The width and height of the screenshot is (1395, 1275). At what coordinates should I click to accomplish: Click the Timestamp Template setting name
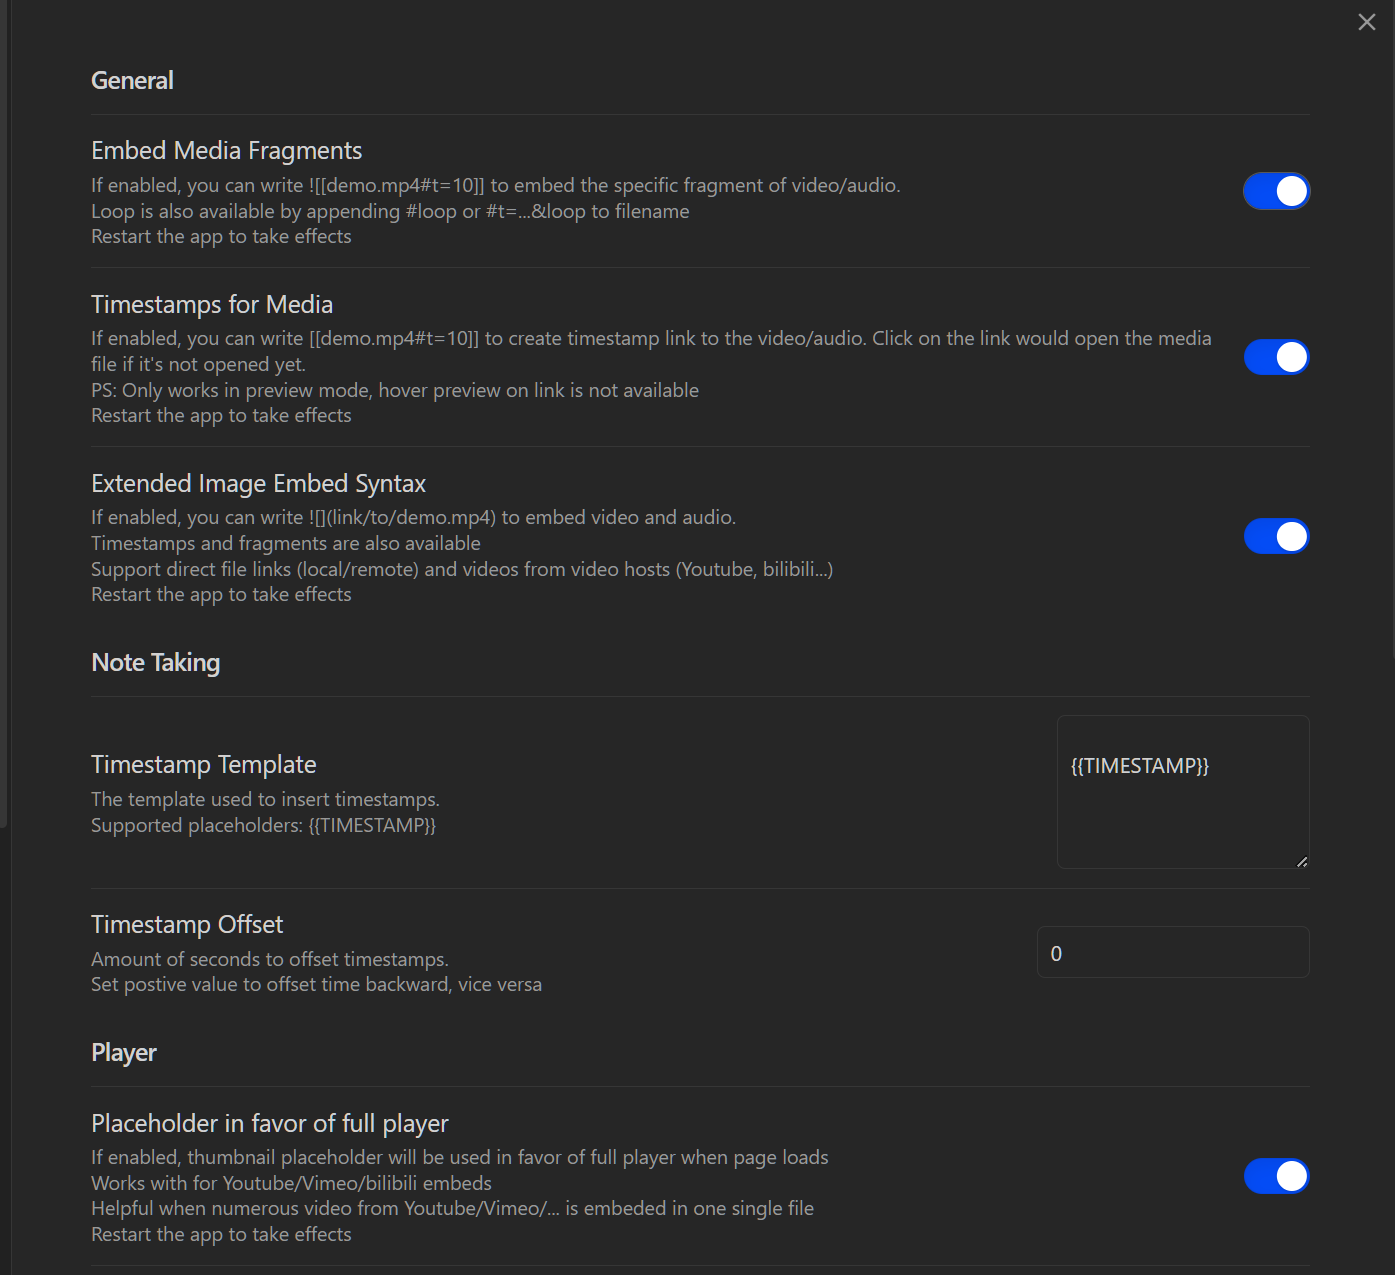(x=203, y=764)
